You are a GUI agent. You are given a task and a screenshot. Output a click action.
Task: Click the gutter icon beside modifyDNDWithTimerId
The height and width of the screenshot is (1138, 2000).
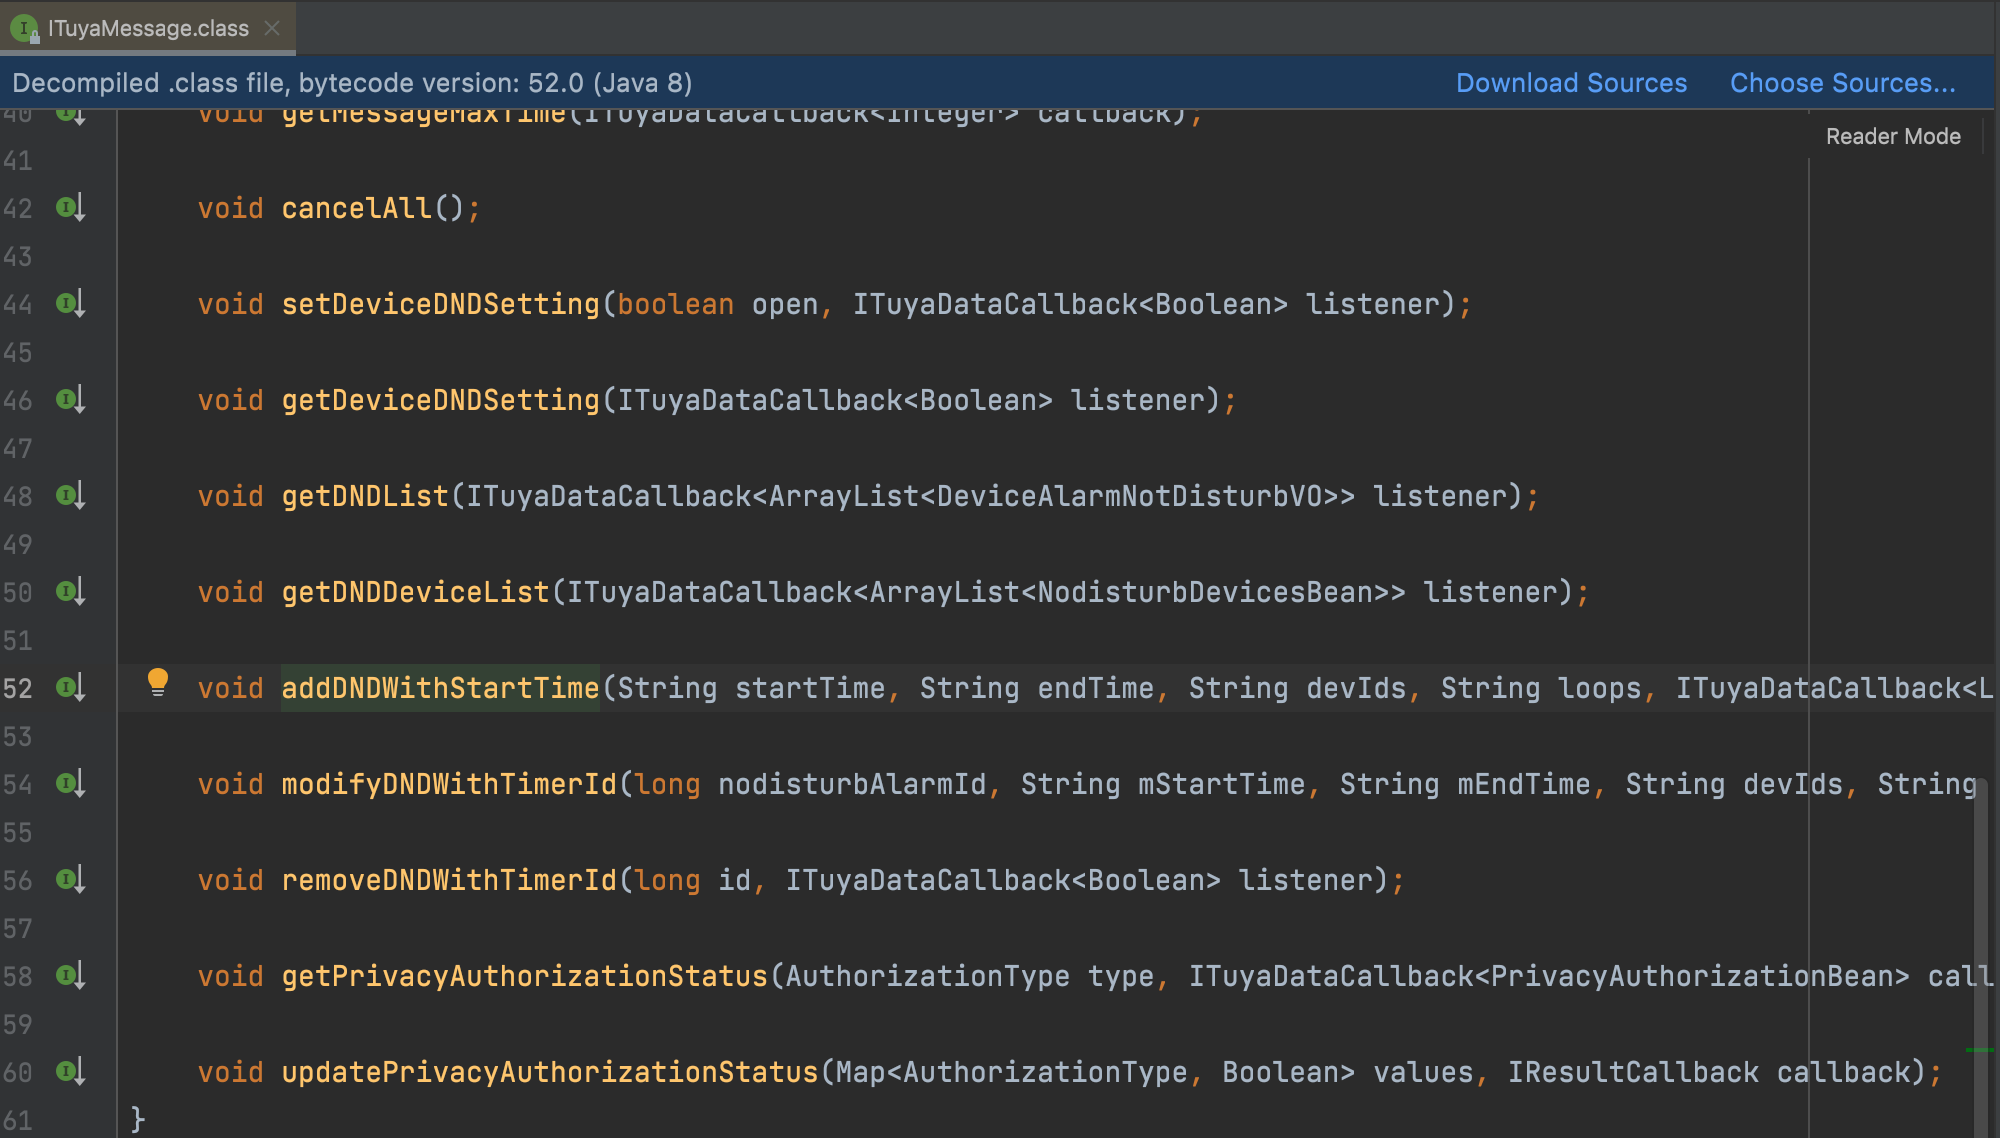point(69,784)
